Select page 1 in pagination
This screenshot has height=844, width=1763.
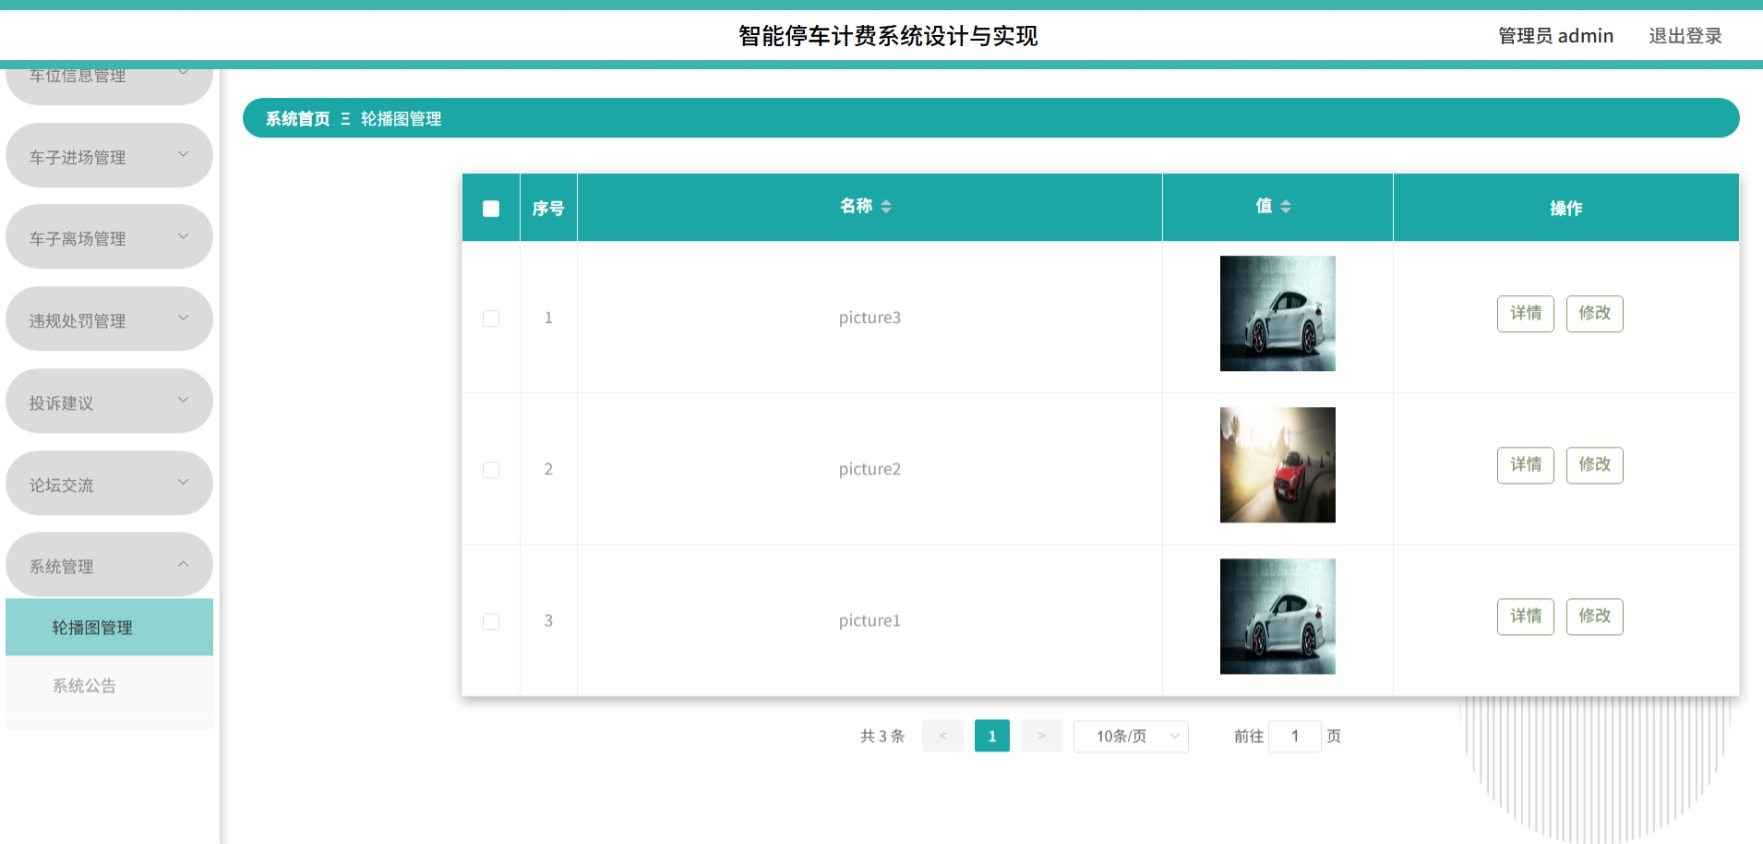click(992, 736)
